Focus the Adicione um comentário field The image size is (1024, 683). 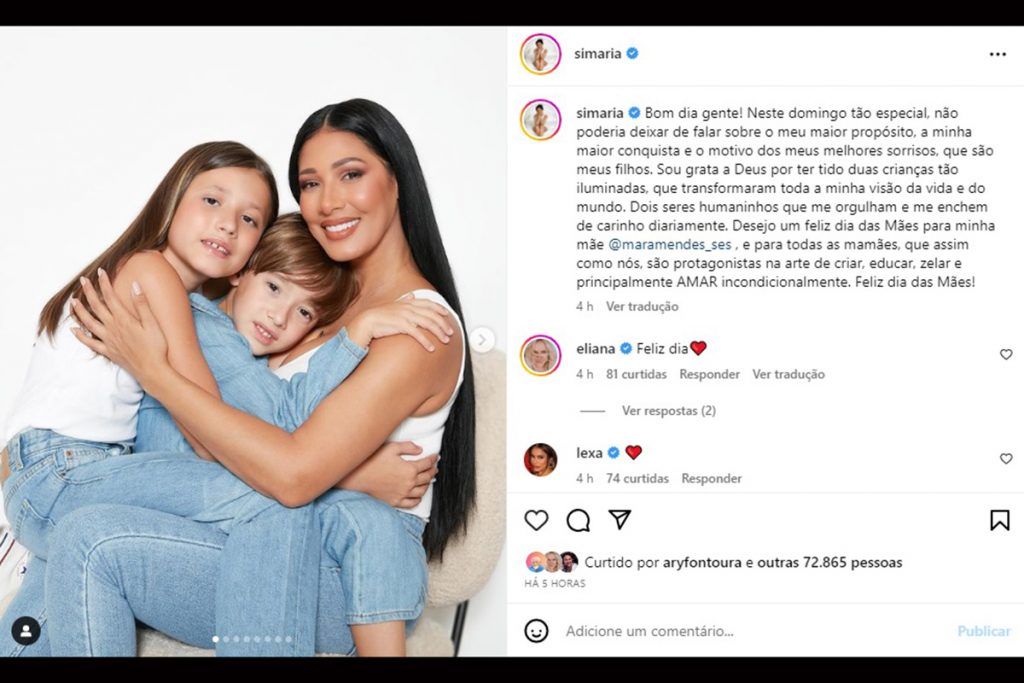(751, 631)
